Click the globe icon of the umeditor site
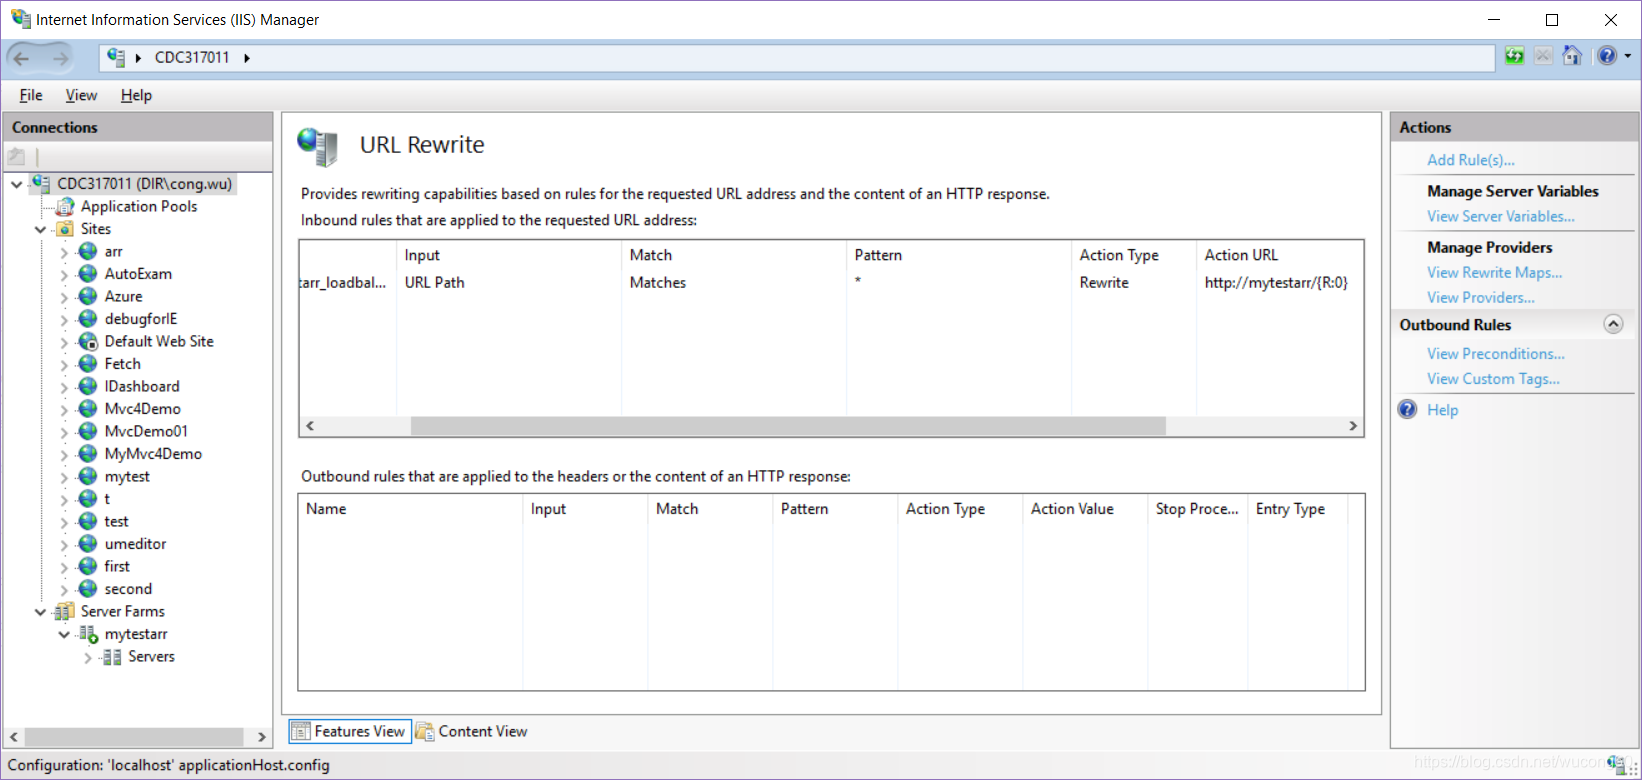Image resolution: width=1642 pixels, height=780 pixels. coord(89,544)
